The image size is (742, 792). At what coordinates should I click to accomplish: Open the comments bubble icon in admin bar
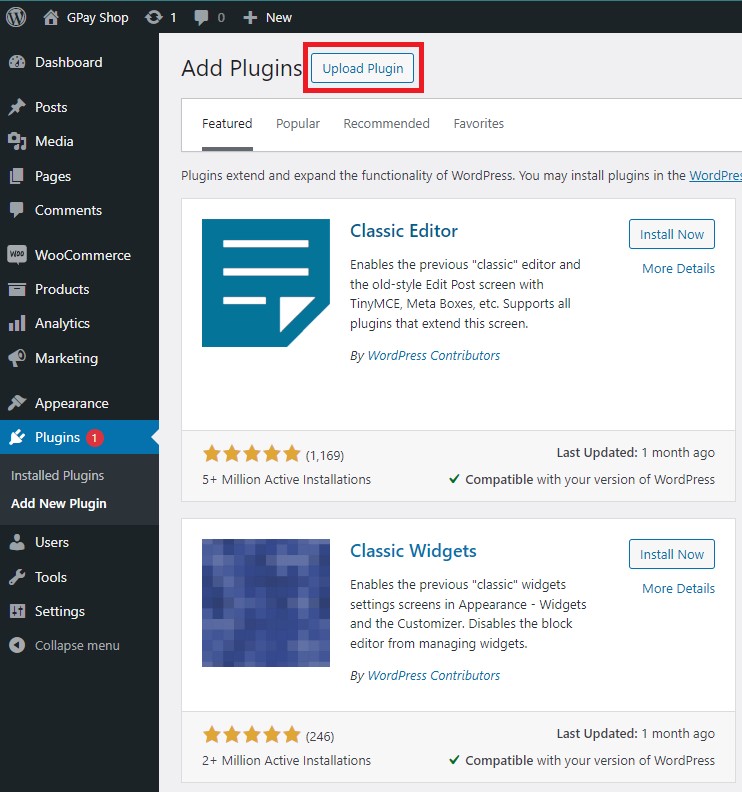tap(201, 18)
